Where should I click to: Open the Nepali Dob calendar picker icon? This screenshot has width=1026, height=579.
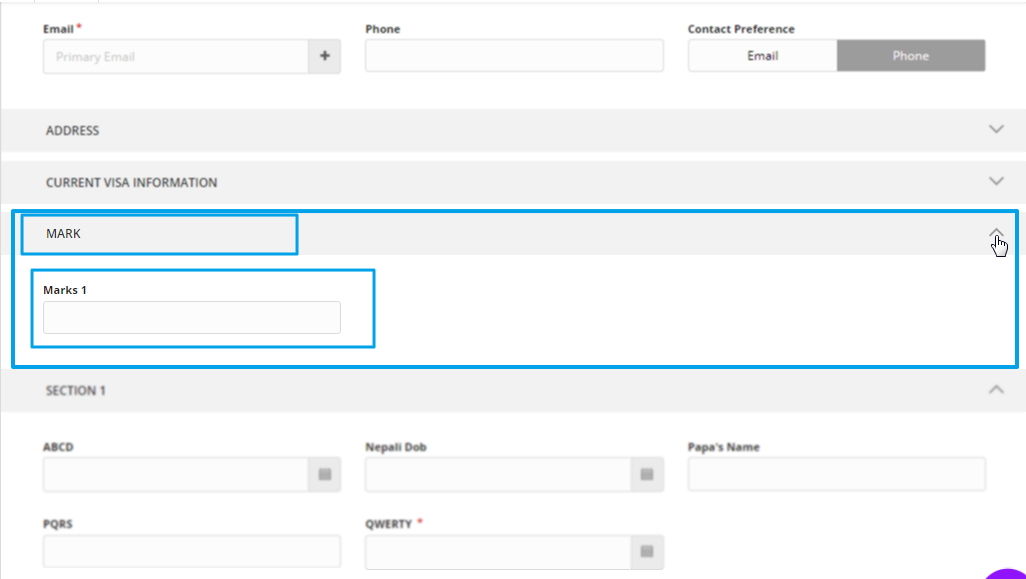pyautogui.click(x=647, y=475)
